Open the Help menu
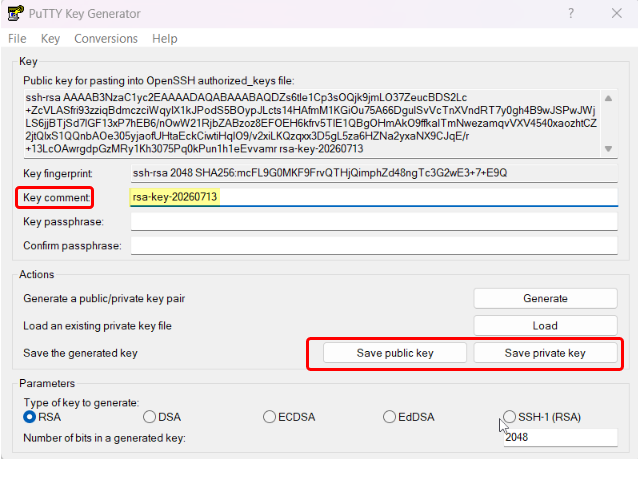Image resolution: width=638 pixels, height=477 pixels. [165, 39]
